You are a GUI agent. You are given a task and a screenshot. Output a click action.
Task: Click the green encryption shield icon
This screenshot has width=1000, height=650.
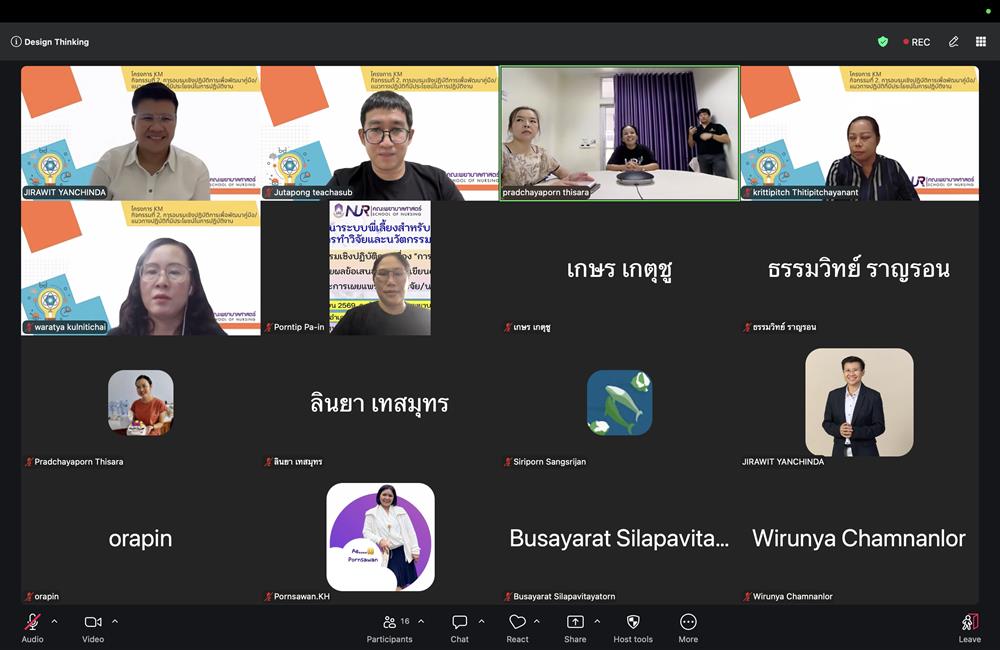tap(883, 41)
